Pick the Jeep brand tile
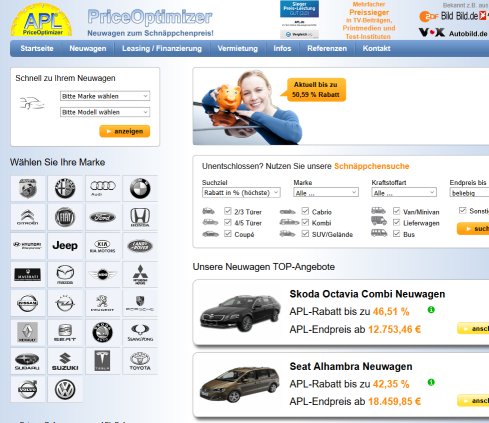The width and height of the screenshot is (489, 423). click(65, 246)
